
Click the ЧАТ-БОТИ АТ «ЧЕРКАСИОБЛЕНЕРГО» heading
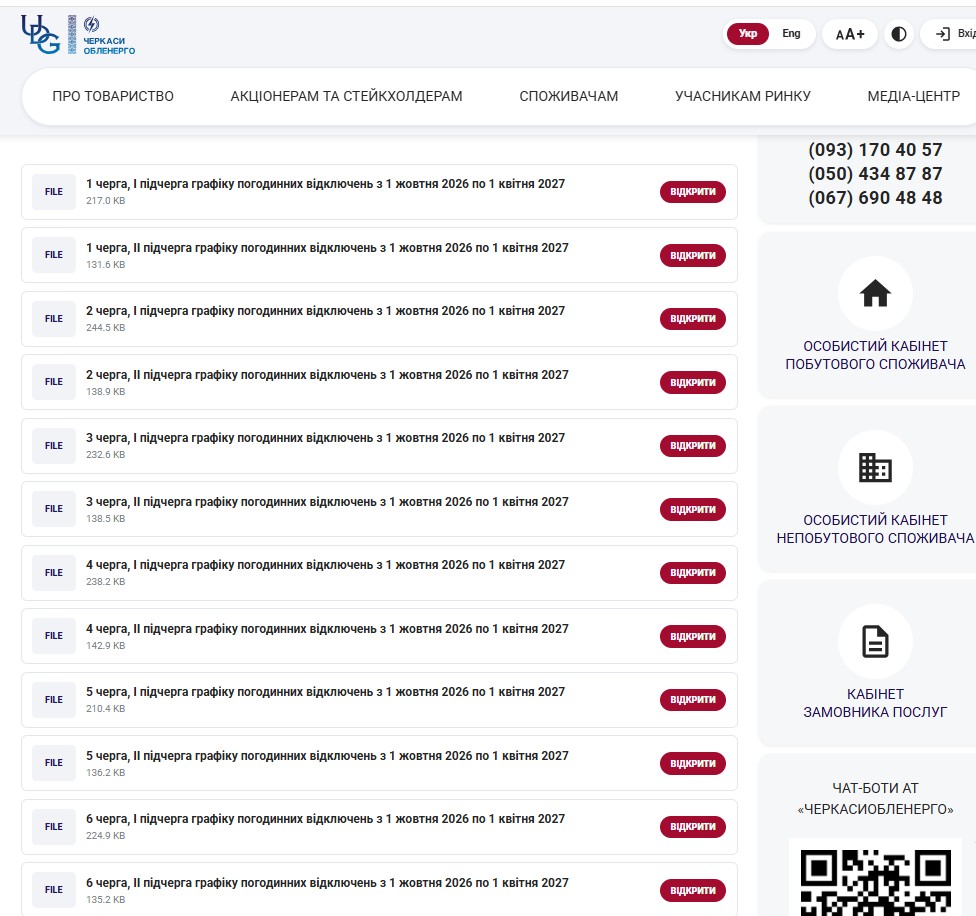click(x=875, y=798)
